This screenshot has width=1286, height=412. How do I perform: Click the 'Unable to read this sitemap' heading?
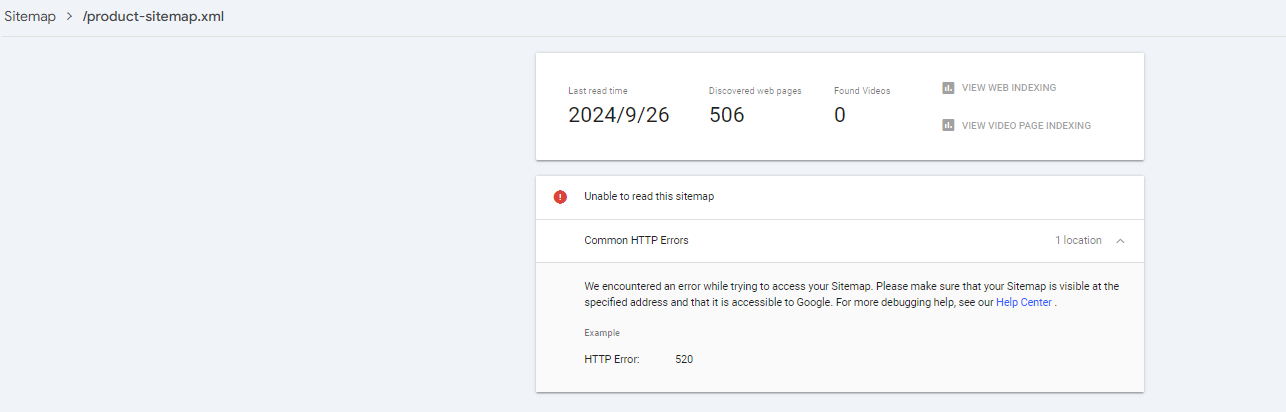(649, 197)
